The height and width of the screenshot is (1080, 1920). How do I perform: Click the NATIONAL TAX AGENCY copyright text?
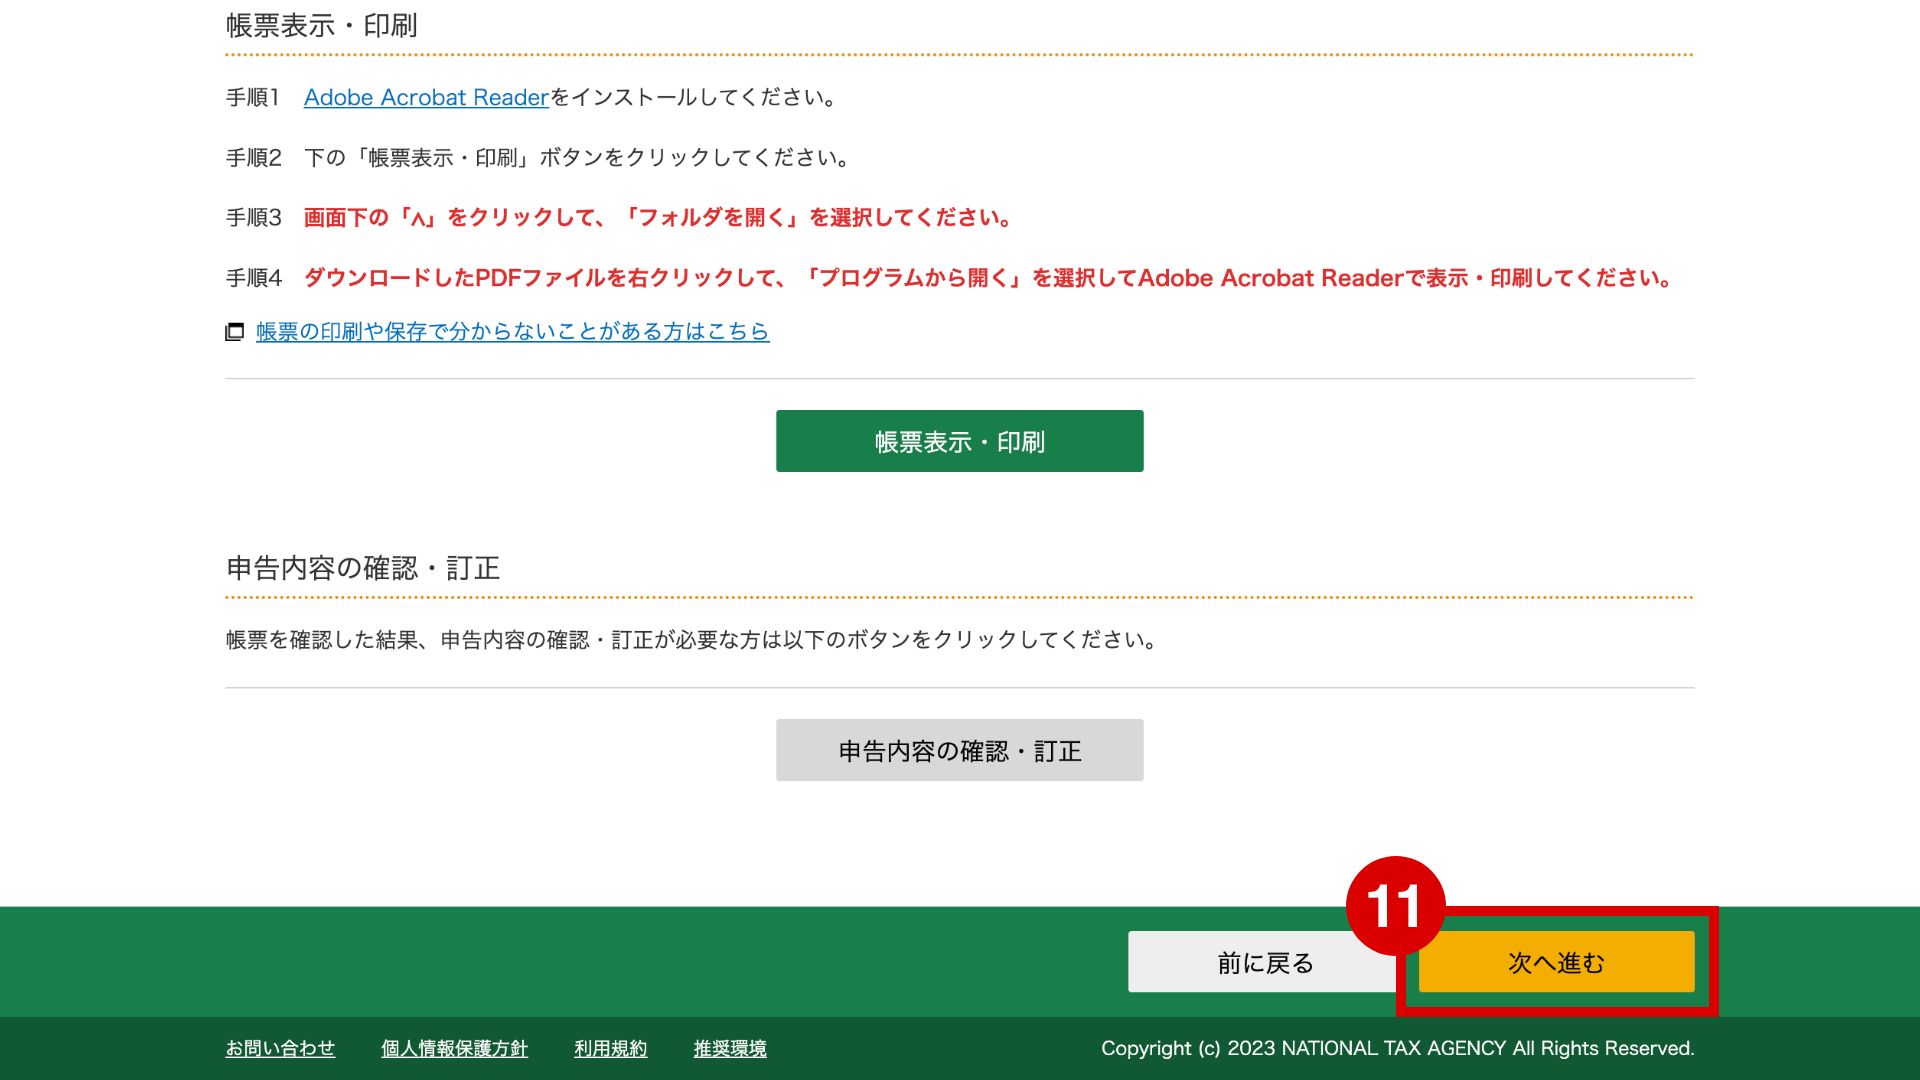tap(1397, 1048)
